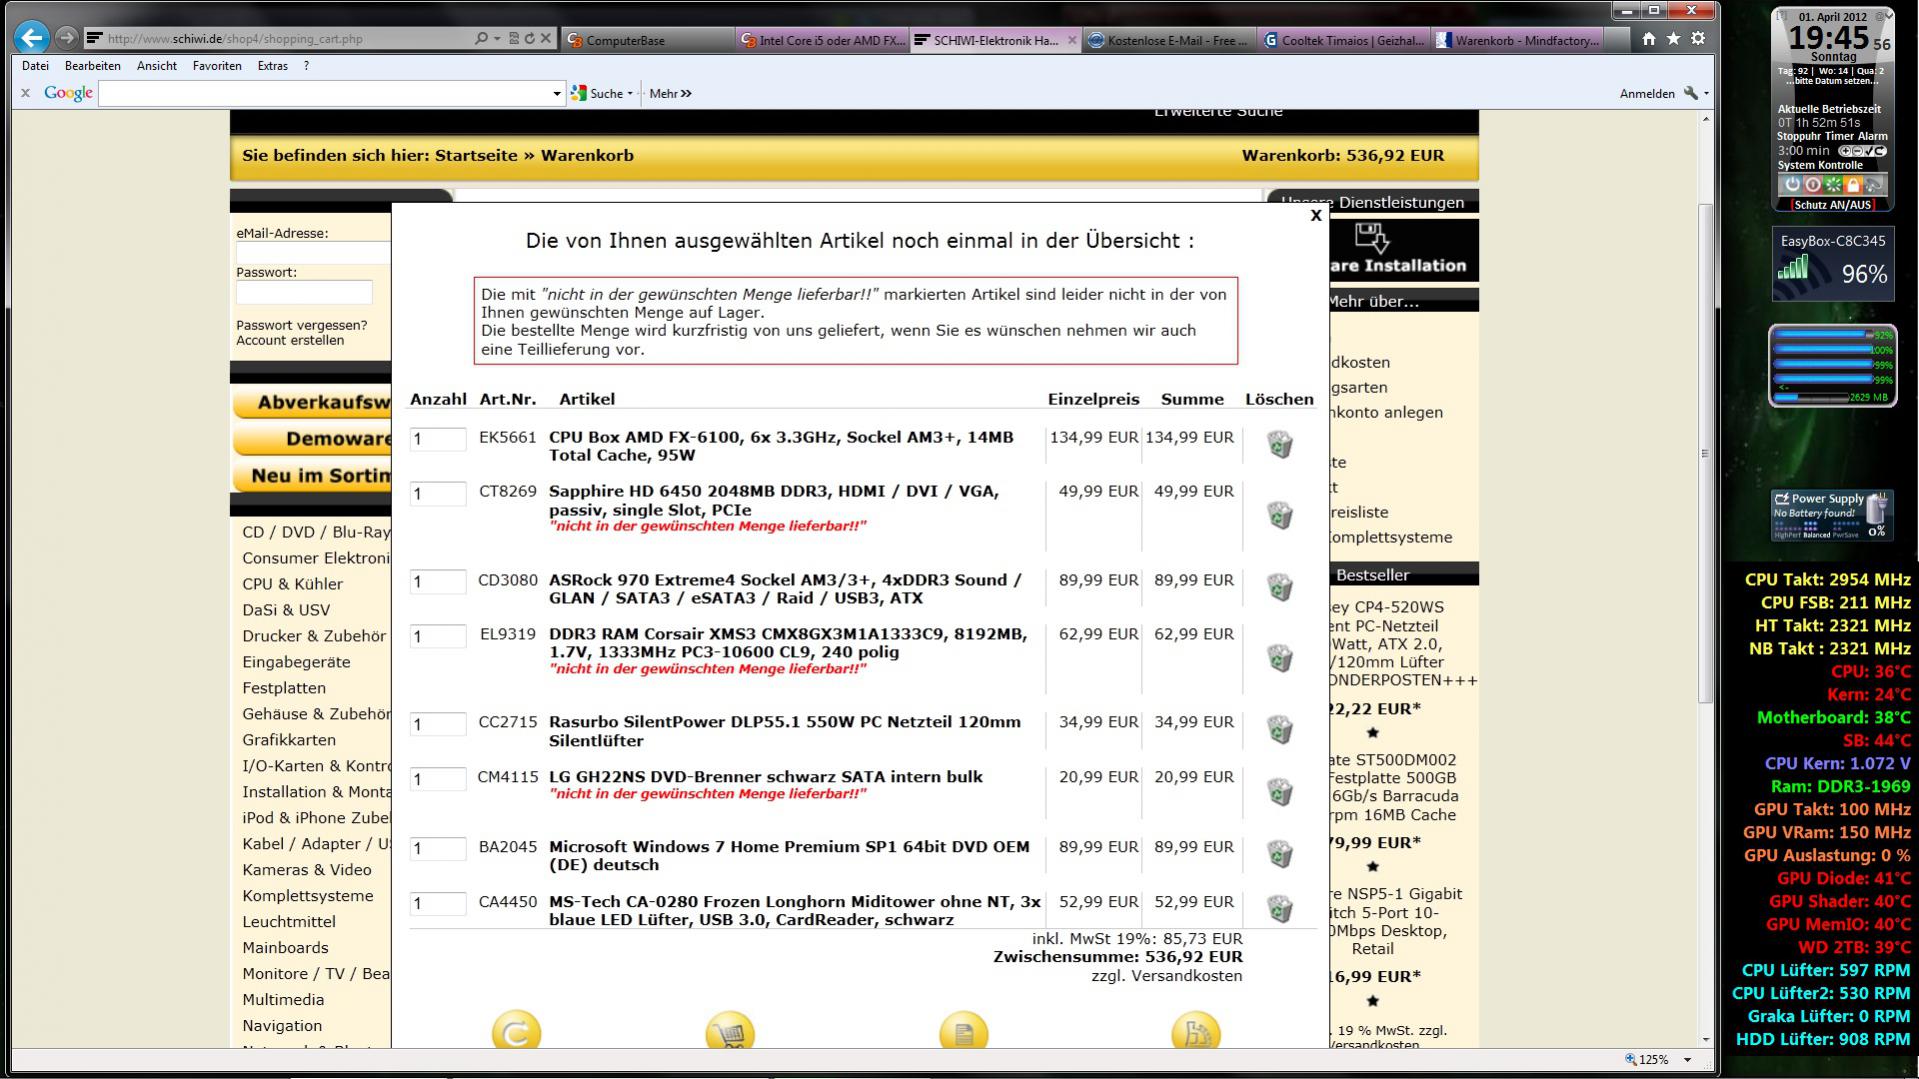Image resolution: width=1919 pixels, height=1079 pixels.
Task: Edit quantity field for Corsair XMS3 RAM
Action: click(437, 636)
